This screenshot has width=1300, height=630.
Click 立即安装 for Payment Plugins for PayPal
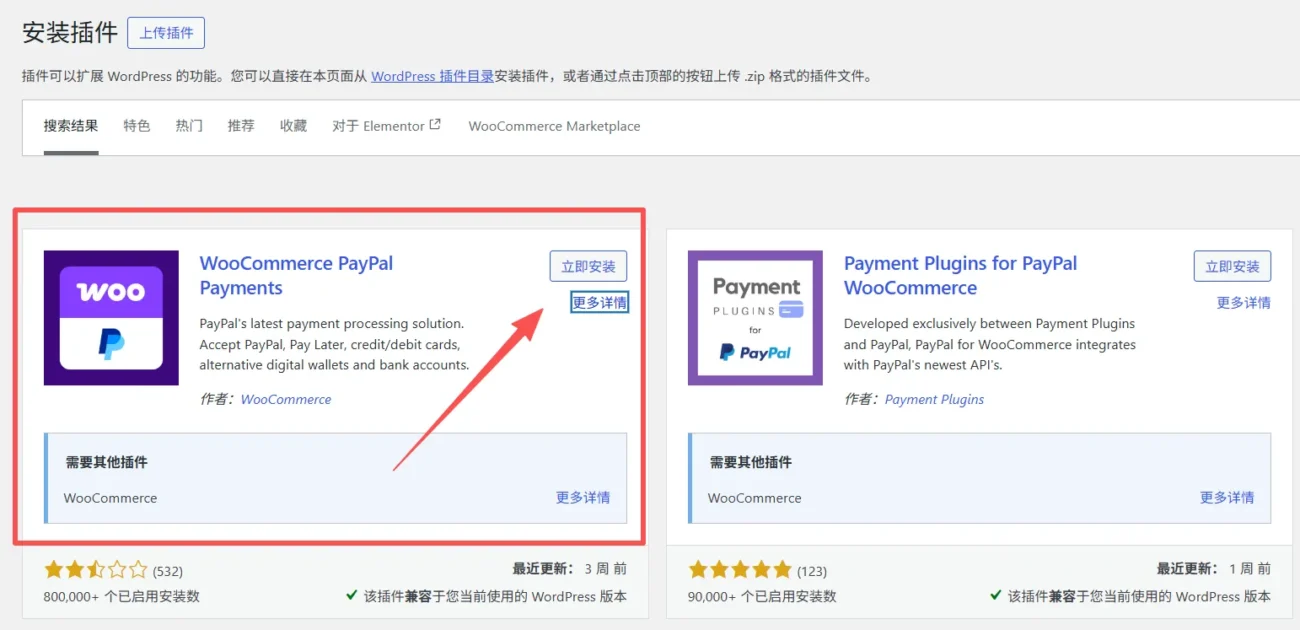pos(1232,265)
